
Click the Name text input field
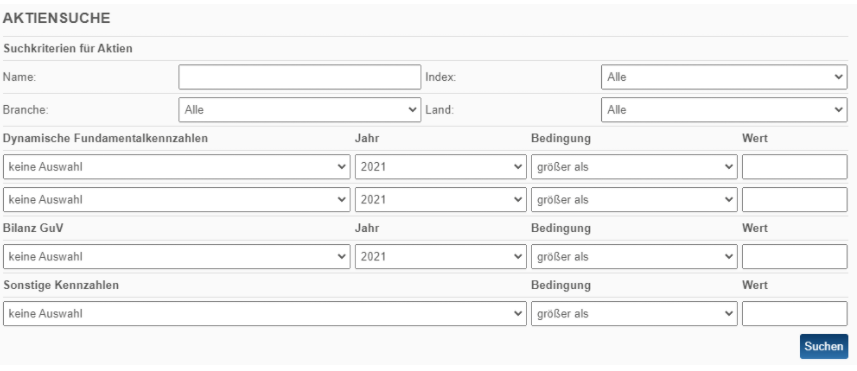click(300, 77)
